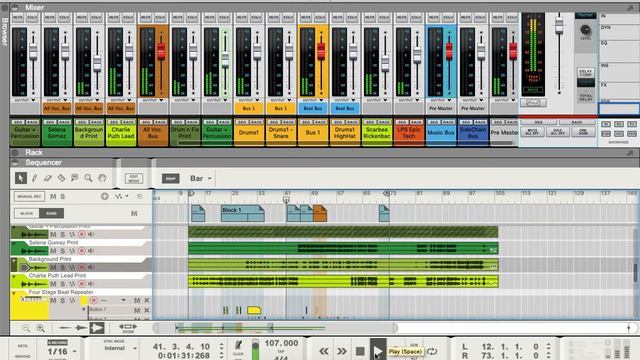
Task: Click the record button on Selena Gomez Print
Action: point(82,251)
